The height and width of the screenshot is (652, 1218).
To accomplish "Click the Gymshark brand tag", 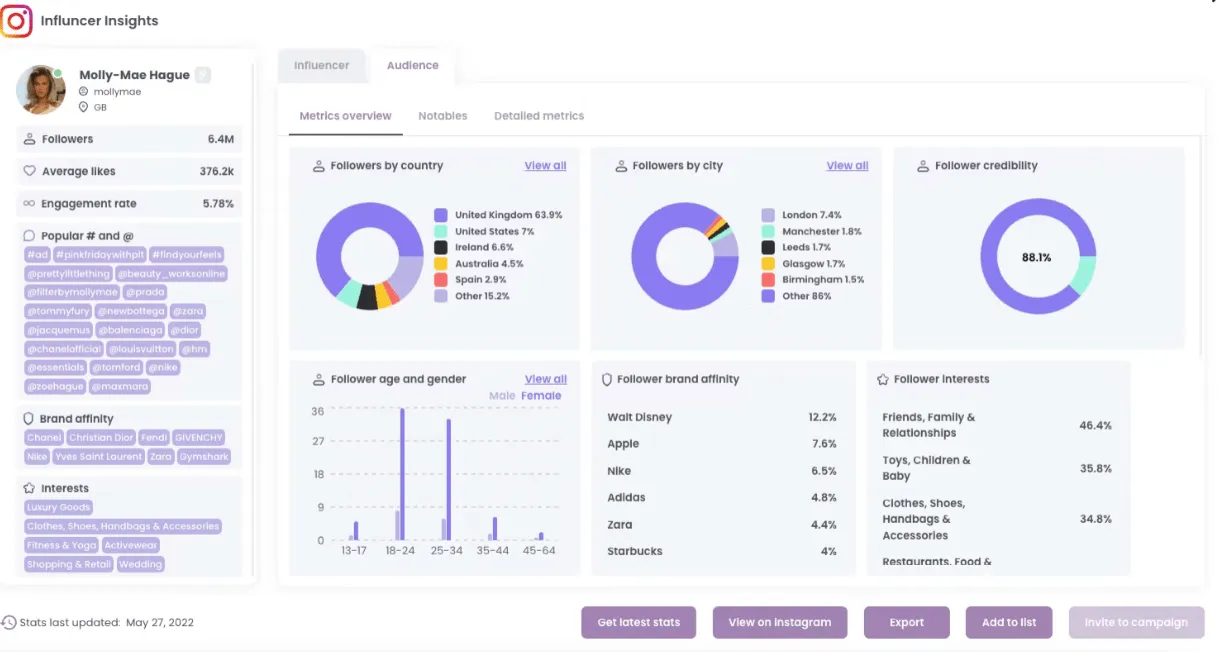I will 204,457.
